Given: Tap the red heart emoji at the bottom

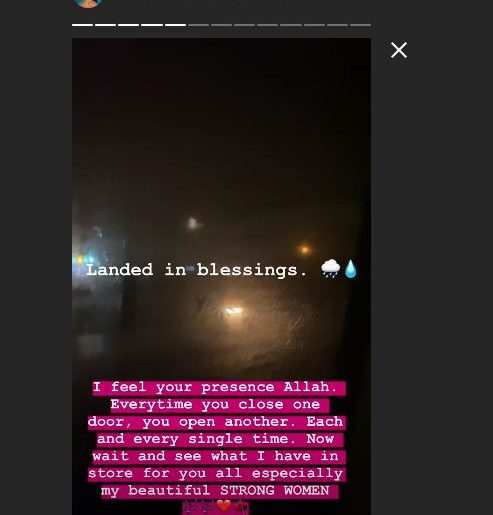Looking at the screenshot, I should tap(224, 506).
